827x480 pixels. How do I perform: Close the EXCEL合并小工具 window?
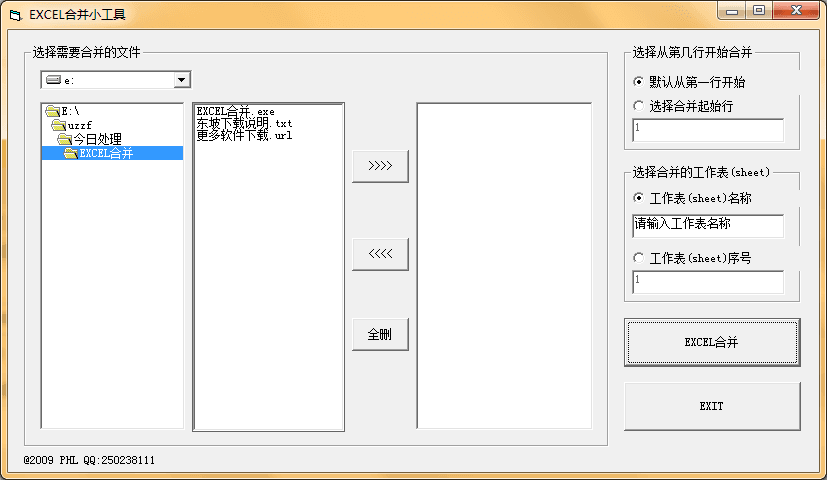click(796, 11)
